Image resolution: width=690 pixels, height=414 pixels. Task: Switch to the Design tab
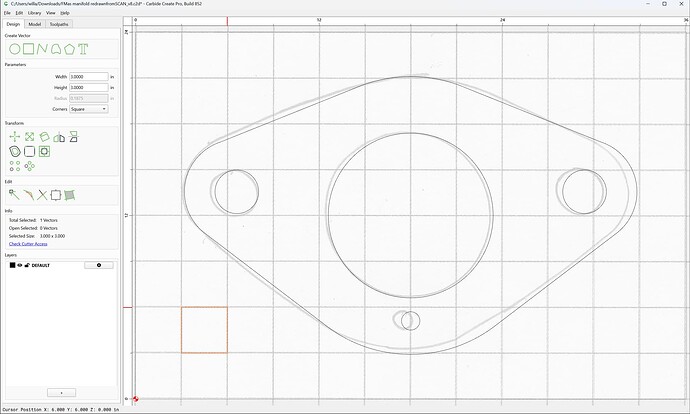13,24
